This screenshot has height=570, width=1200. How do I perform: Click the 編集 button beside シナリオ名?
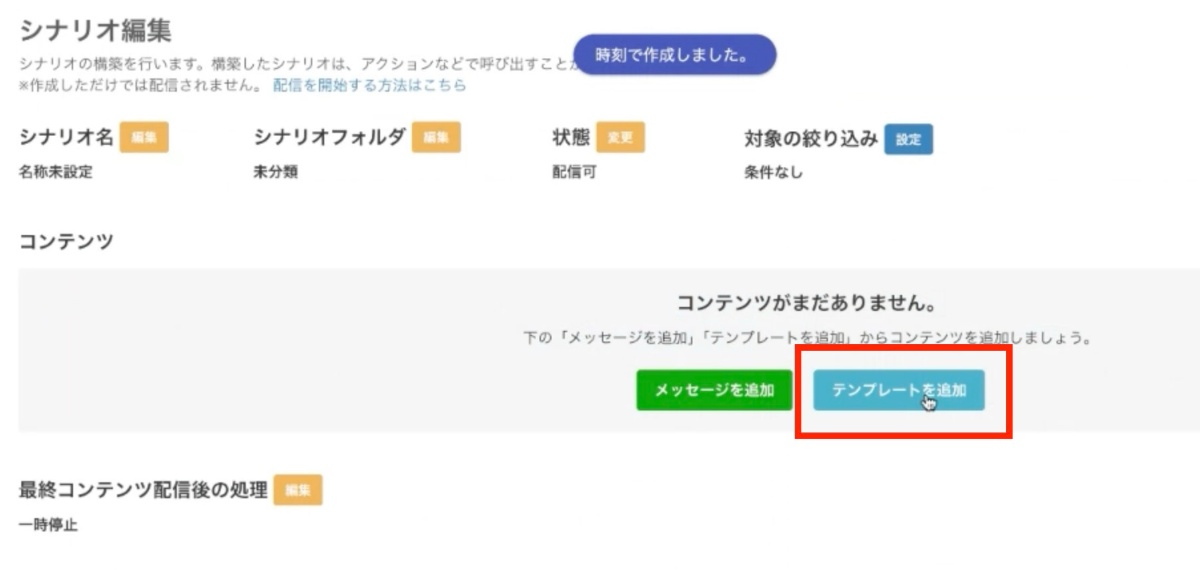pyautogui.click(x=144, y=138)
